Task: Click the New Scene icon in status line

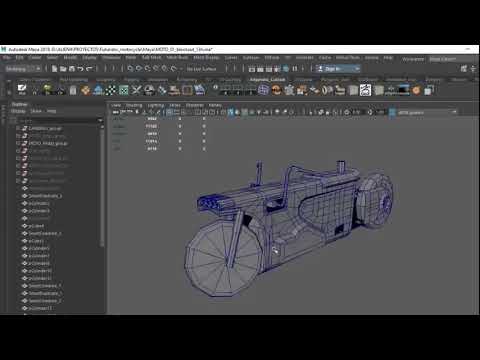Action: [x=55, y=69]
